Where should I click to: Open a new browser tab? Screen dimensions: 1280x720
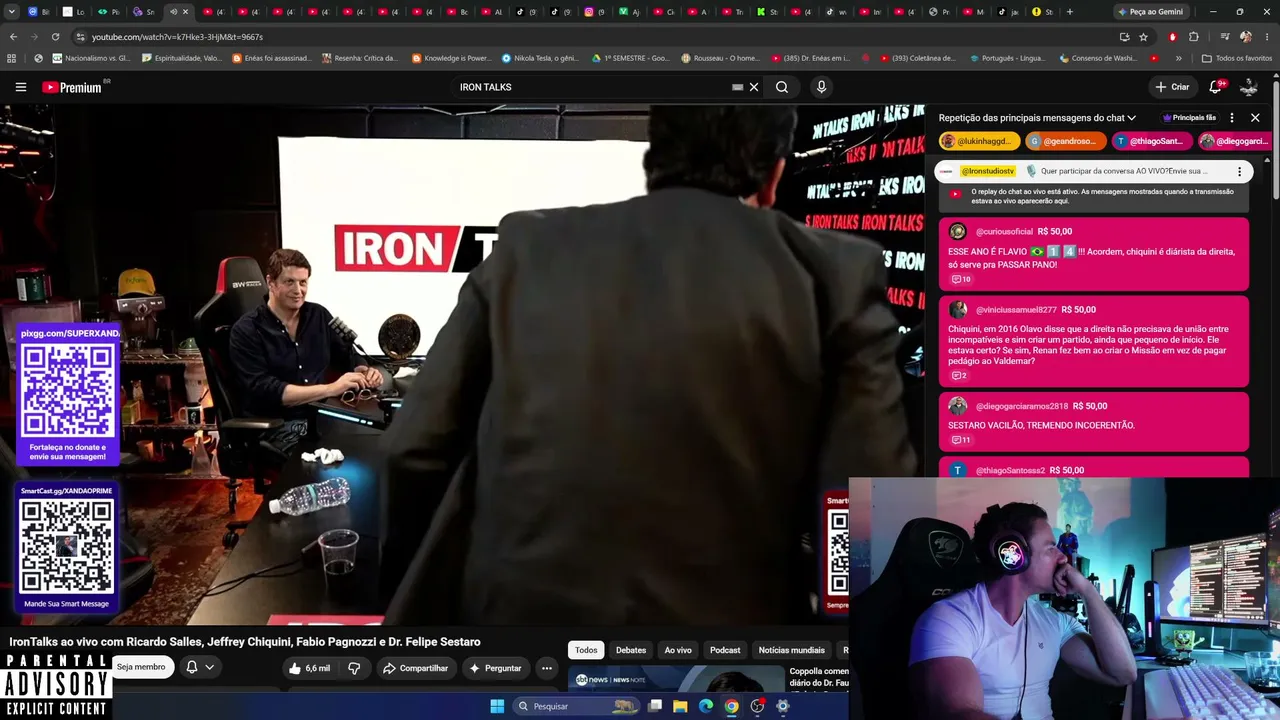1070,12
